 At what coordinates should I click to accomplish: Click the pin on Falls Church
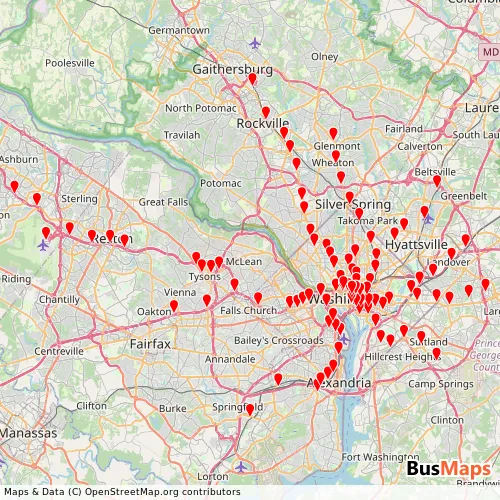pyautogui.click(x=258, y=298)
